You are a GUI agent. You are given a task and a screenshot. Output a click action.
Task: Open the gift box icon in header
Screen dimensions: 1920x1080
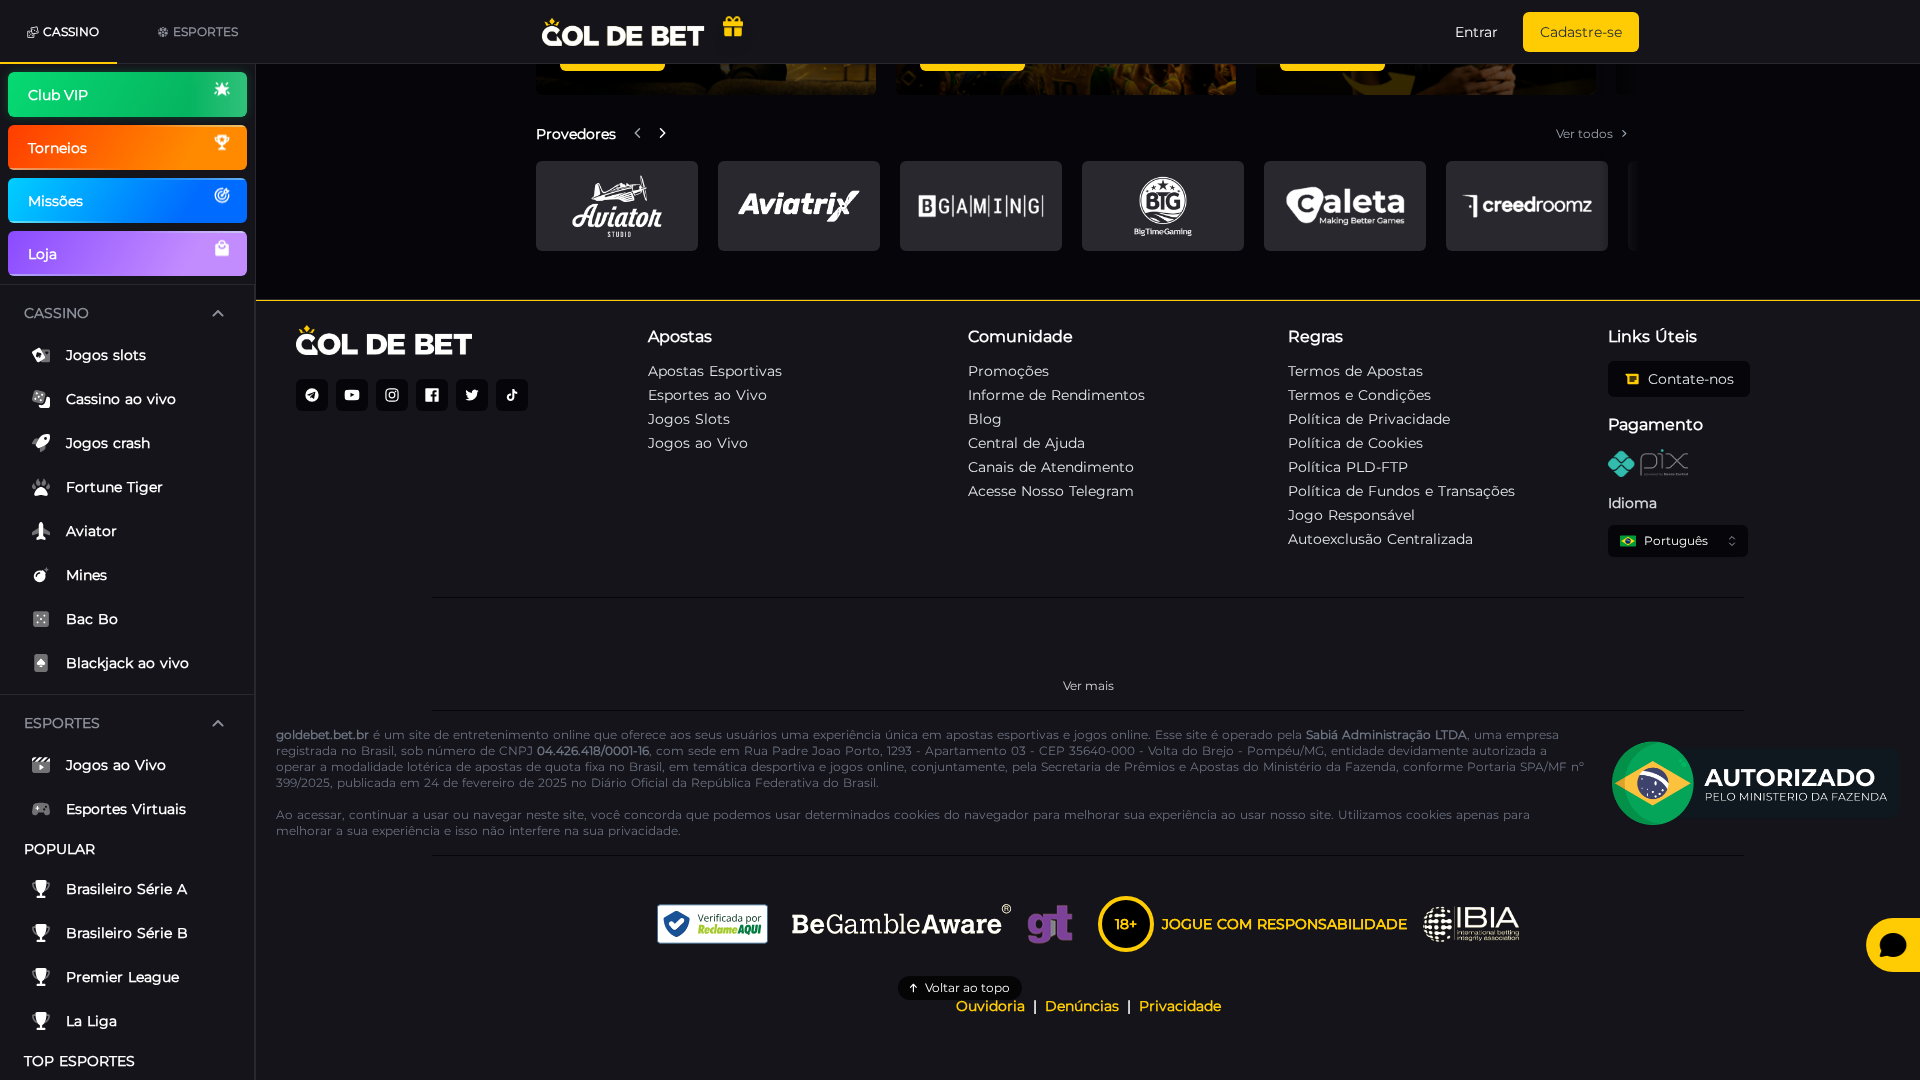[733, 27]
